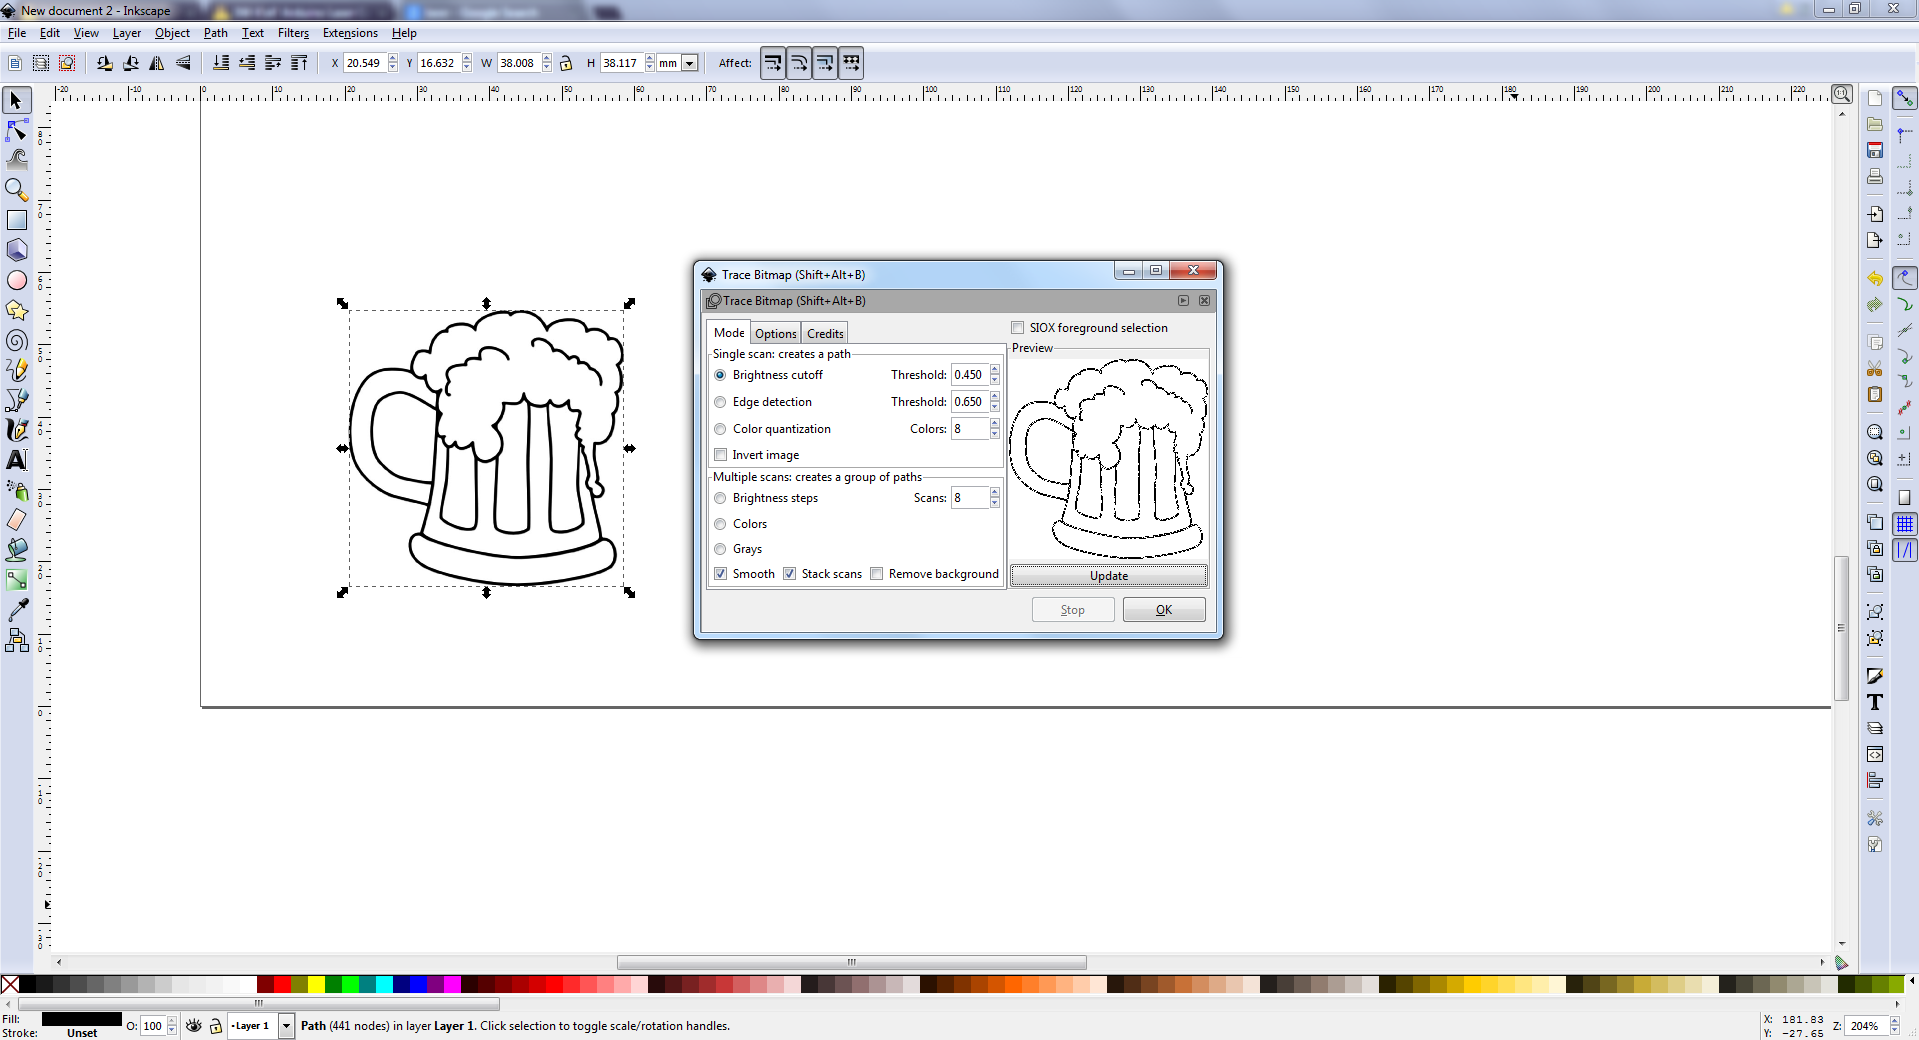1919x1040 pixels.
Task: Open the Path menu
Action: pos(215,33)
